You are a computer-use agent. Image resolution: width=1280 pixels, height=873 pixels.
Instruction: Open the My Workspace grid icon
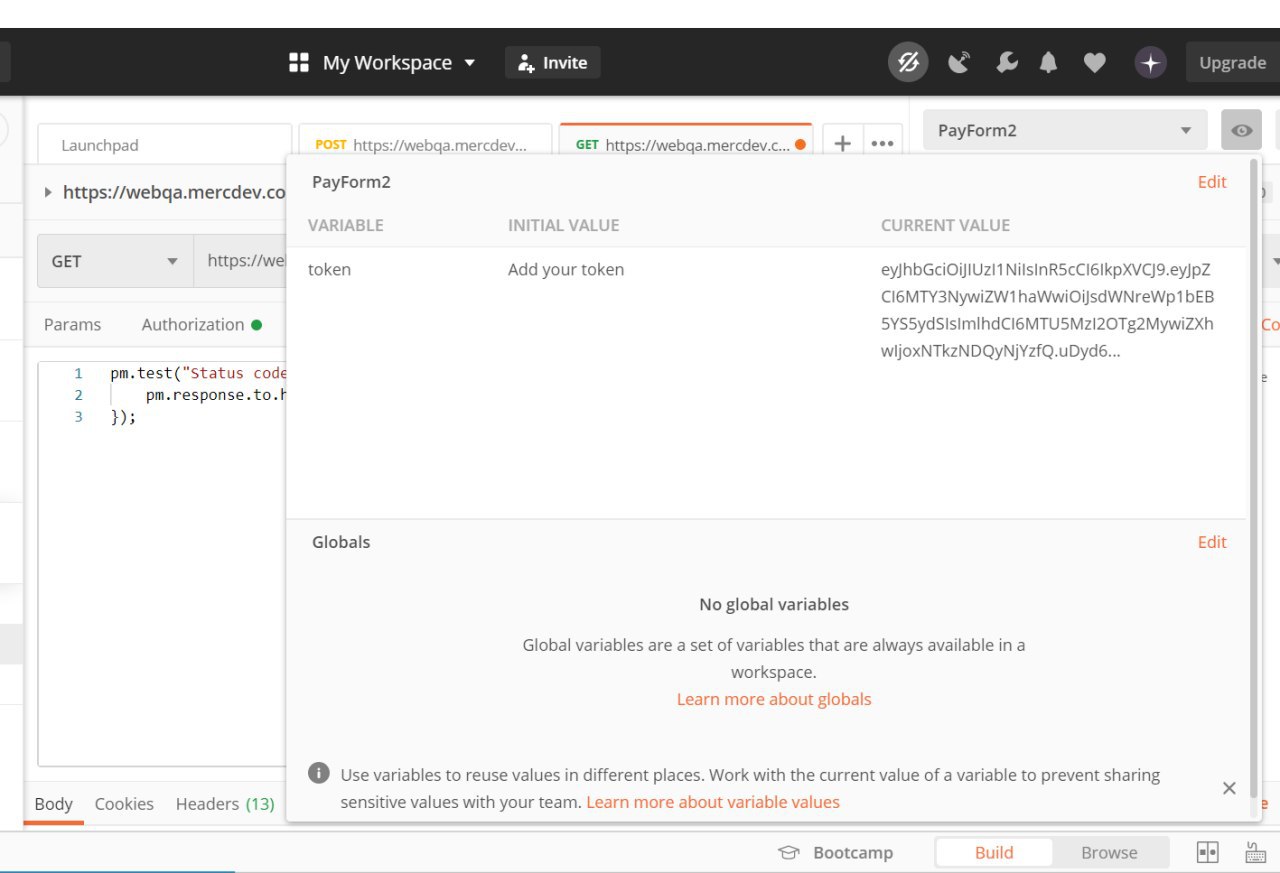pos(298,63)
